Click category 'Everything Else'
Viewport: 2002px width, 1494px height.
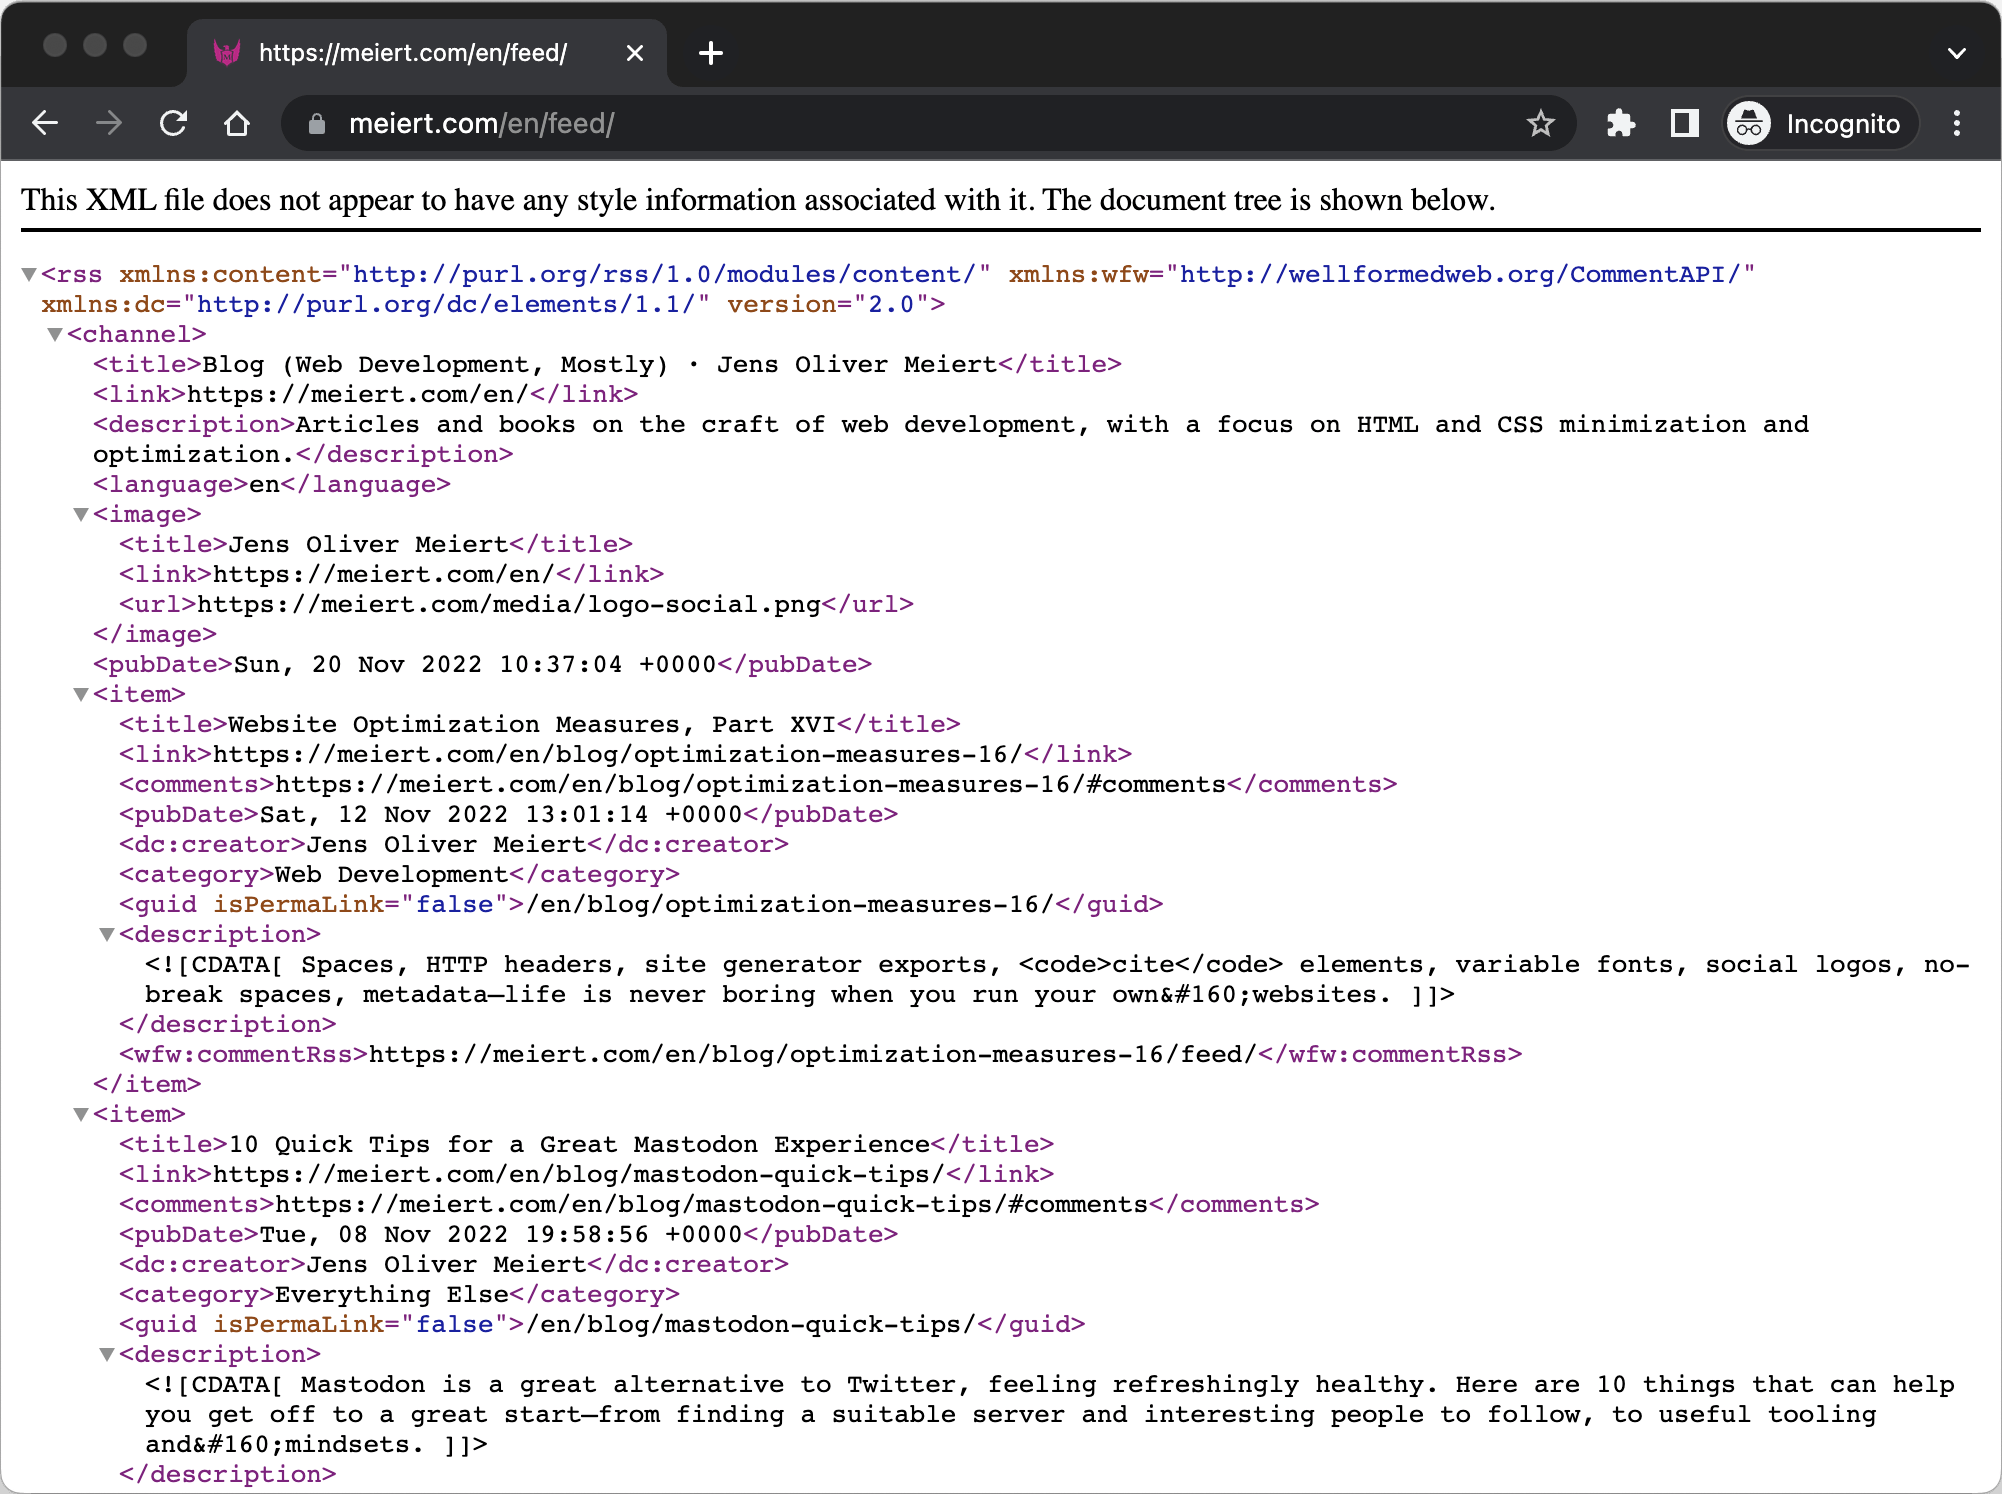(x=399, y=1294)
